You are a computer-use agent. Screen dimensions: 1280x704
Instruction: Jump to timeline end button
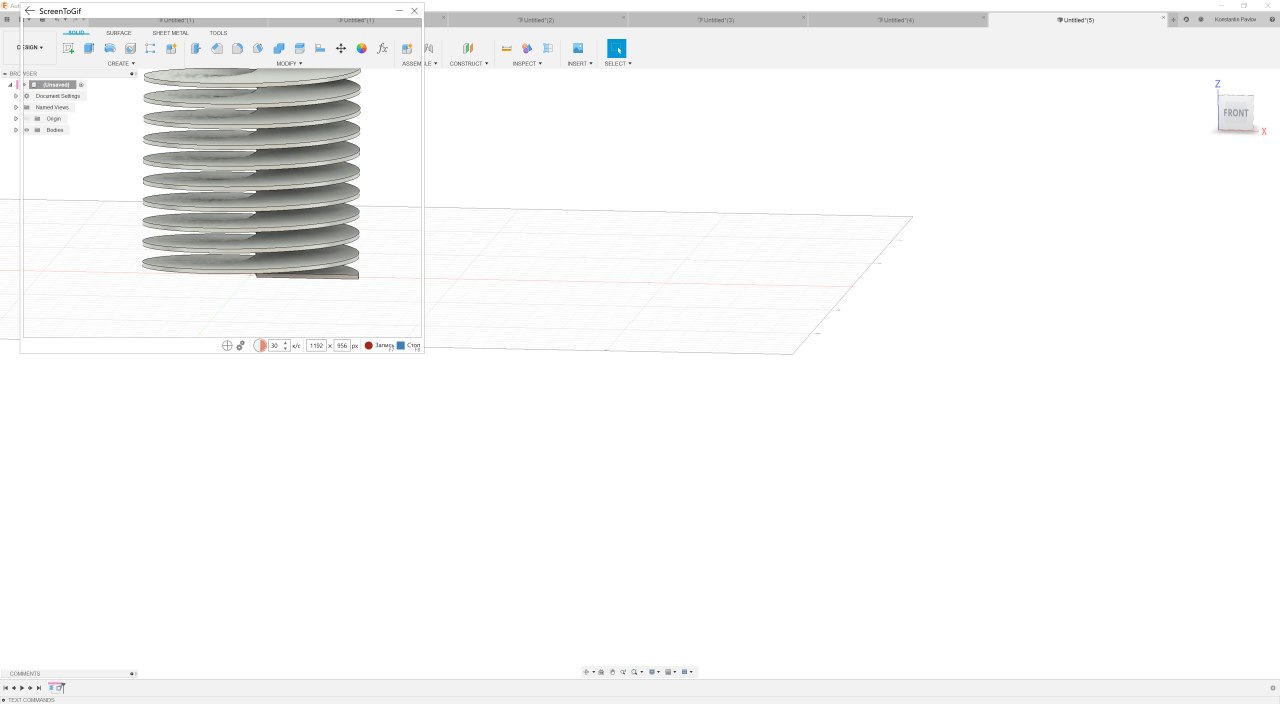[x=39, y=688]
